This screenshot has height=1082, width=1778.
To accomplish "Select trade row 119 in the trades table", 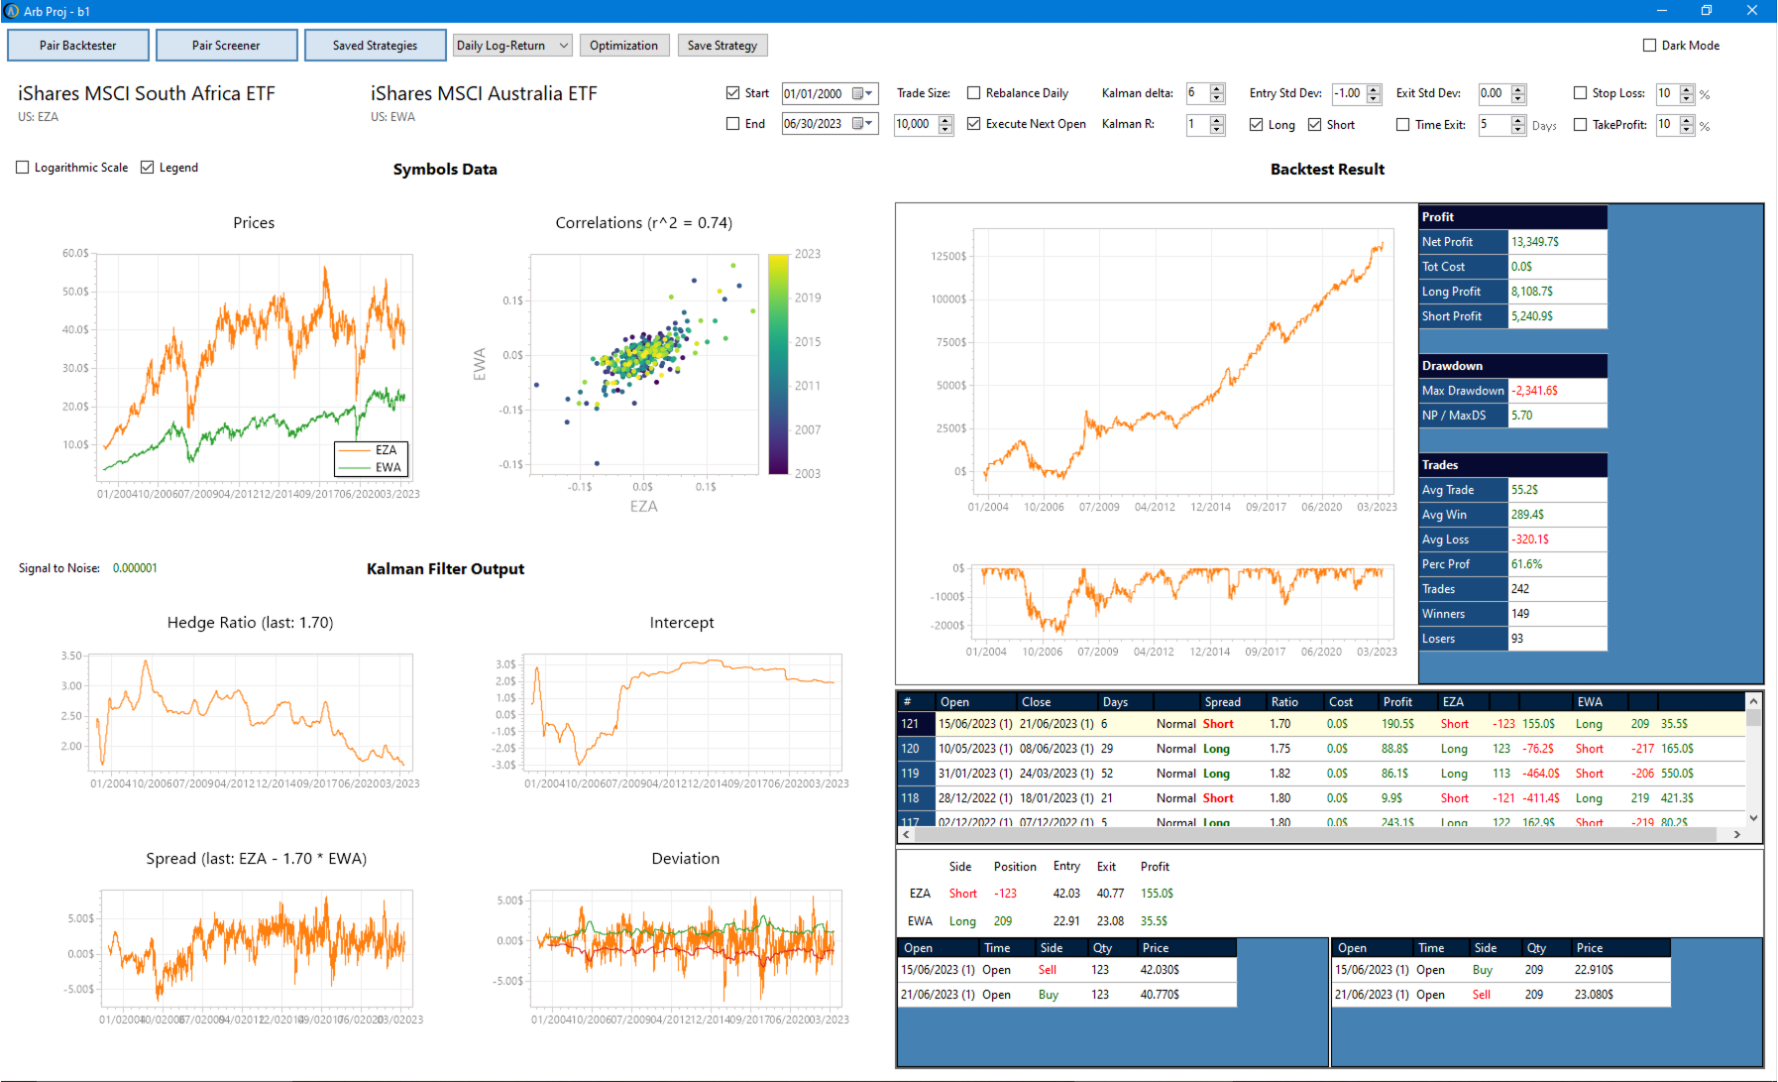I will [x=1322, y=773].
